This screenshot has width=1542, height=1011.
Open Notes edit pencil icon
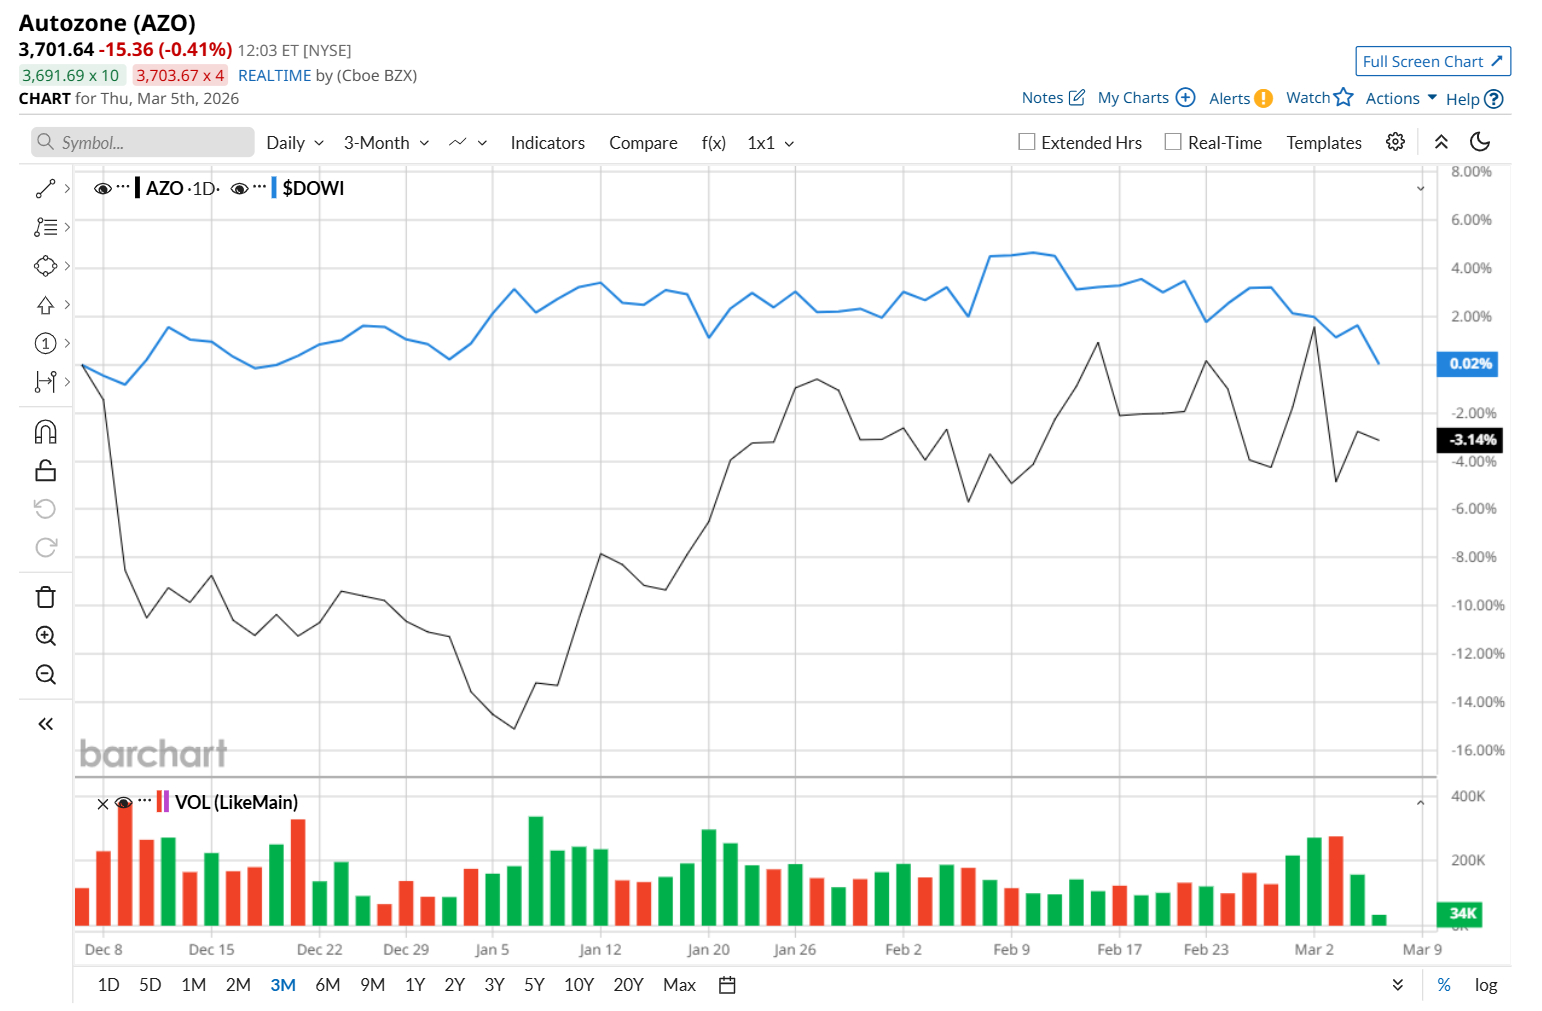pyautogui.click(x=1077, y=97)
